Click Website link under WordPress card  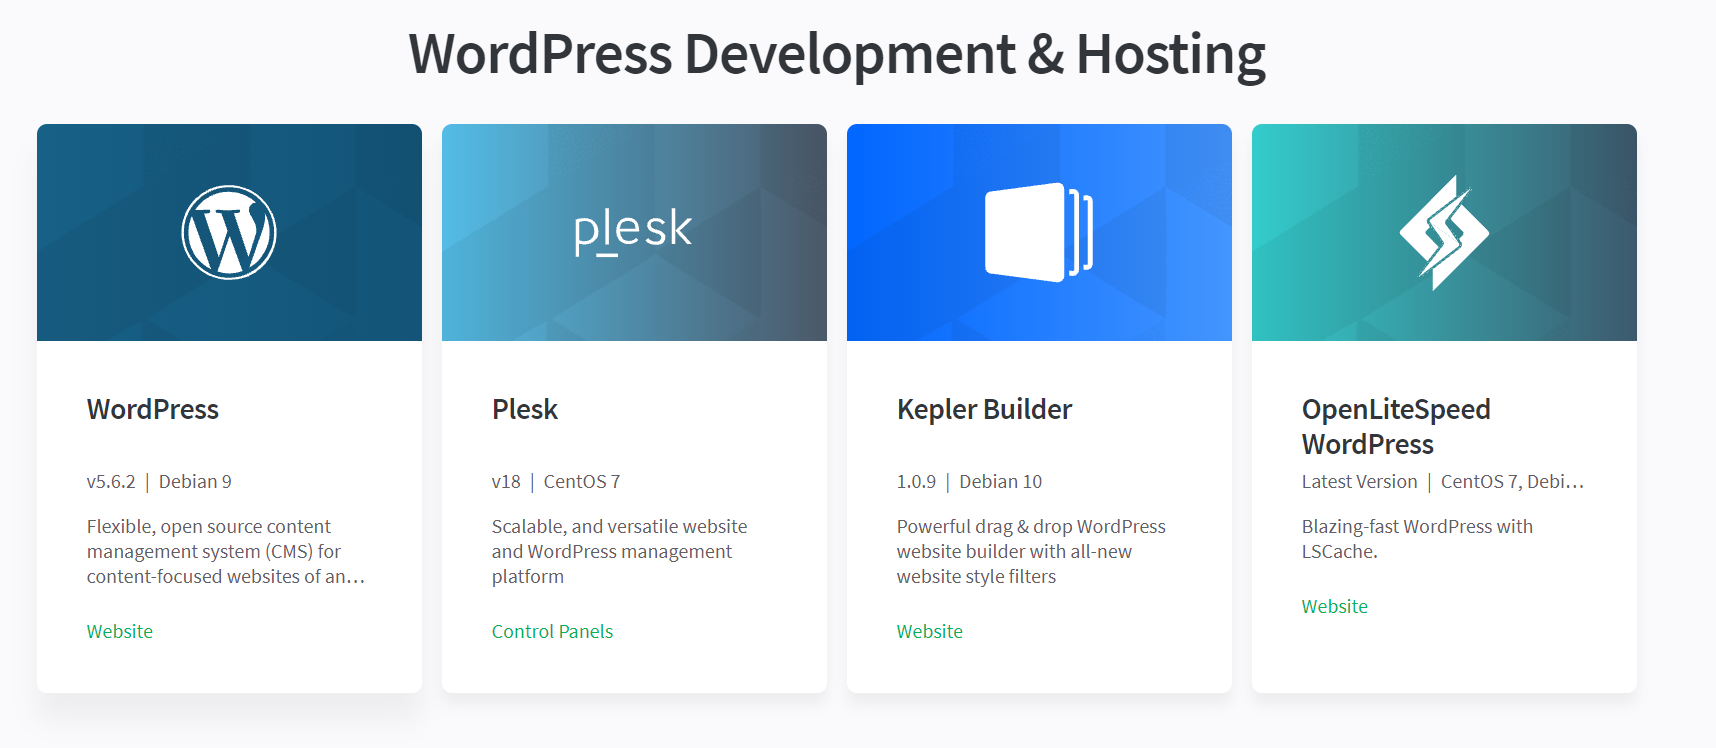(120, 631)
